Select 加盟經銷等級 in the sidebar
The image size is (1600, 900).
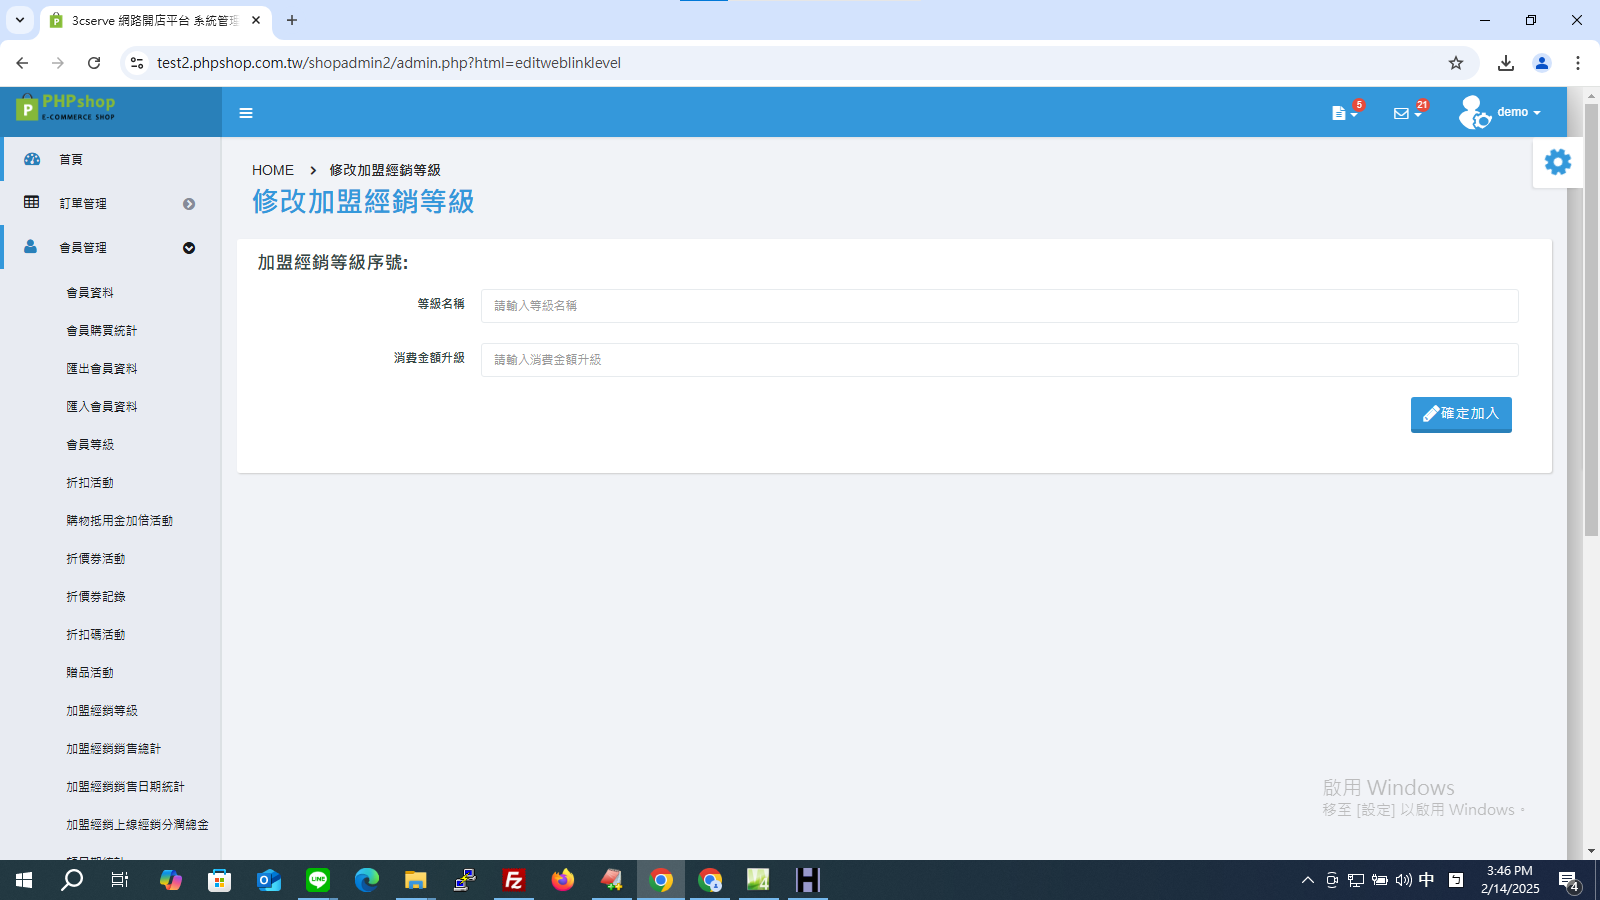(x=102, y=711)
